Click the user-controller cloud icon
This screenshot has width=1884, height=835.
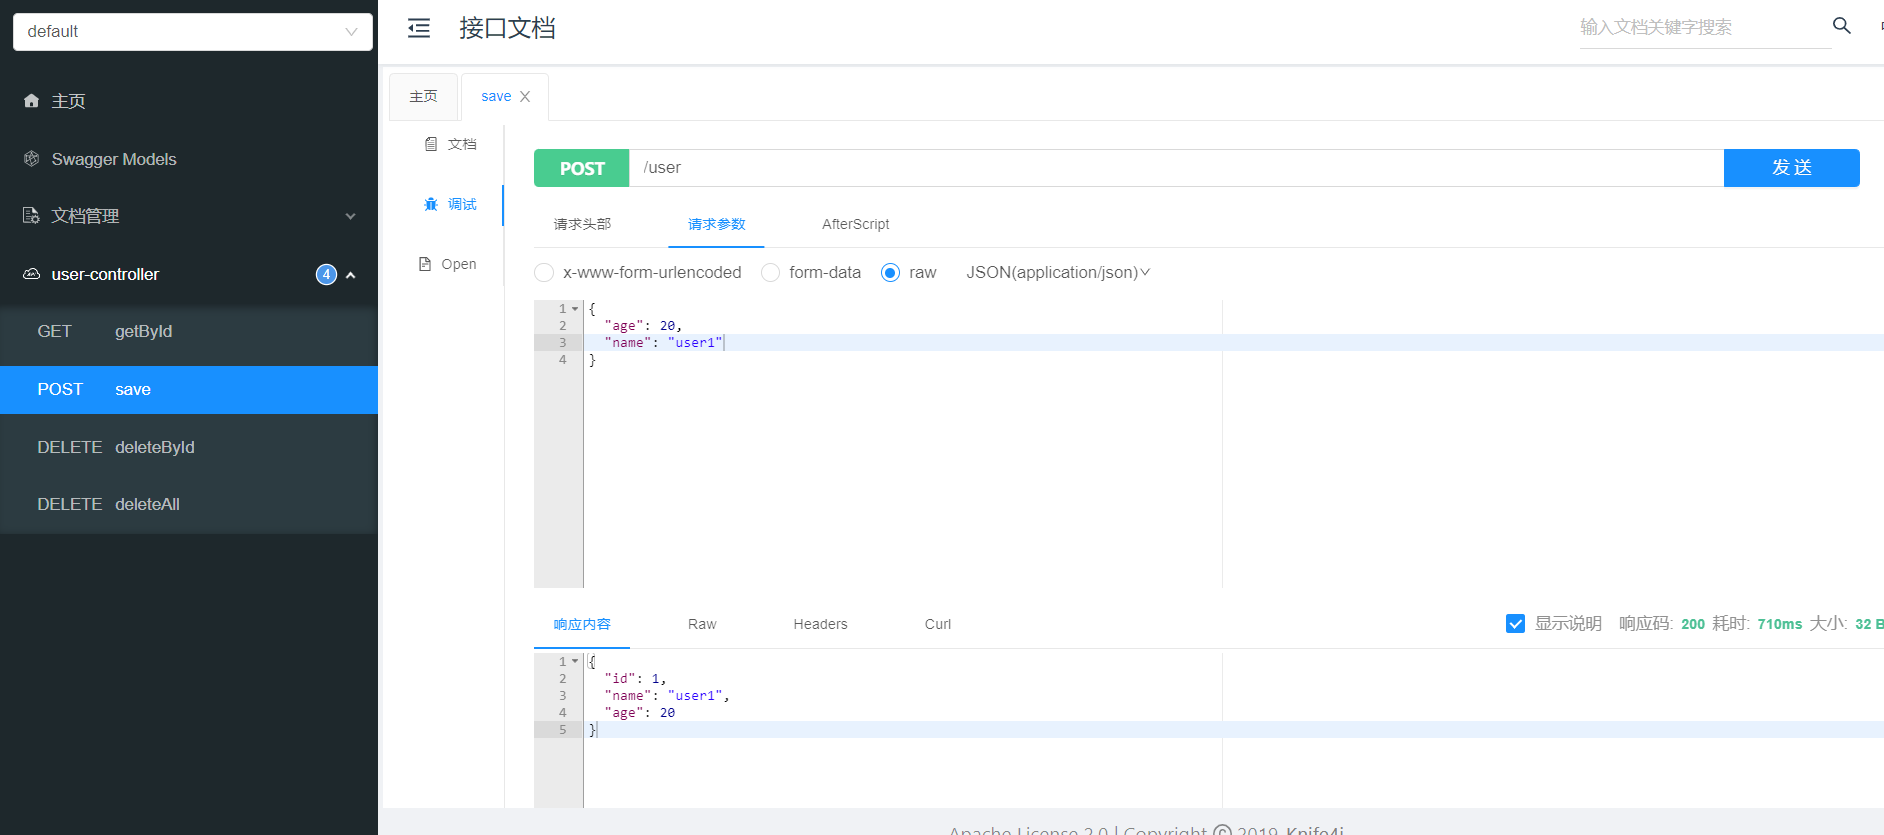[32, 274]
